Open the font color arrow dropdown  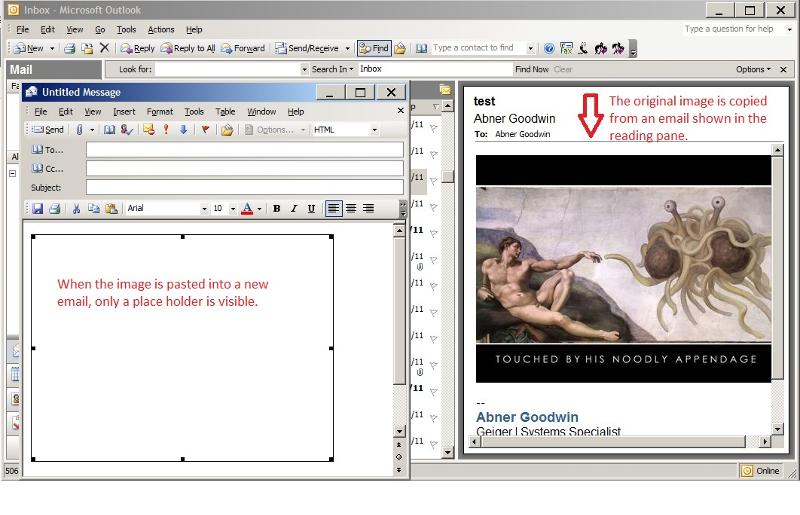coord(259,208)
